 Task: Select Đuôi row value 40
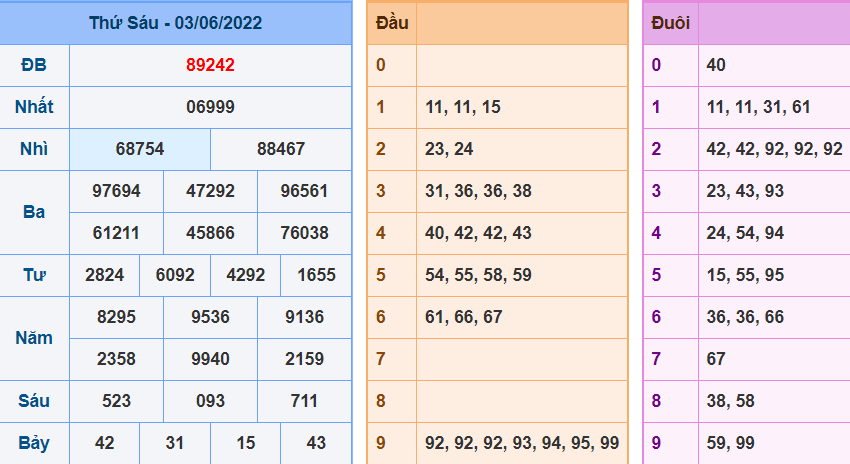716,65
